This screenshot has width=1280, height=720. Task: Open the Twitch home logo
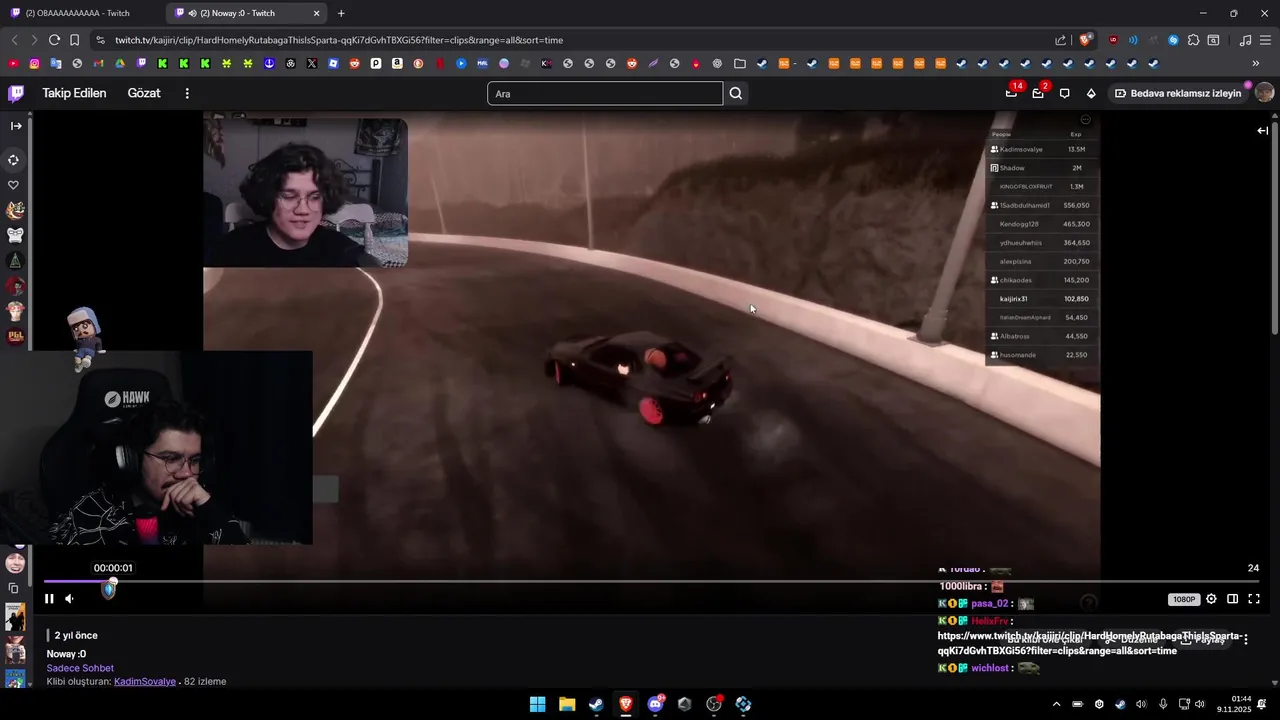tap(16, 93)
